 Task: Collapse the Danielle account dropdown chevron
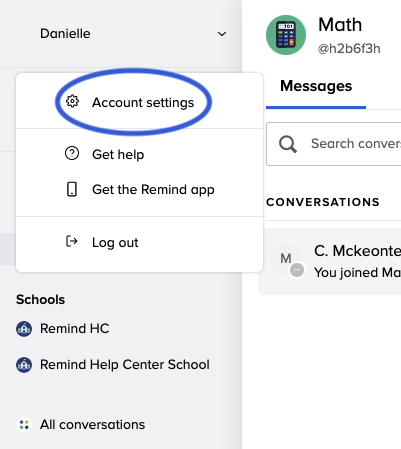[222, 34]
